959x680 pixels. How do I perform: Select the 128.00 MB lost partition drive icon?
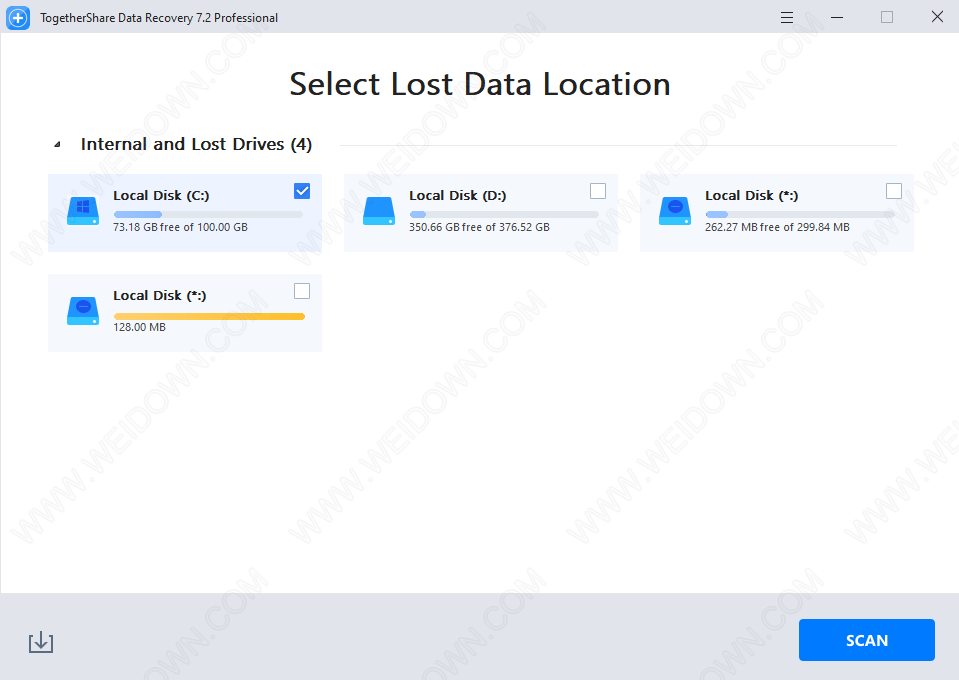pyautogui.click(x=83, y=311)
